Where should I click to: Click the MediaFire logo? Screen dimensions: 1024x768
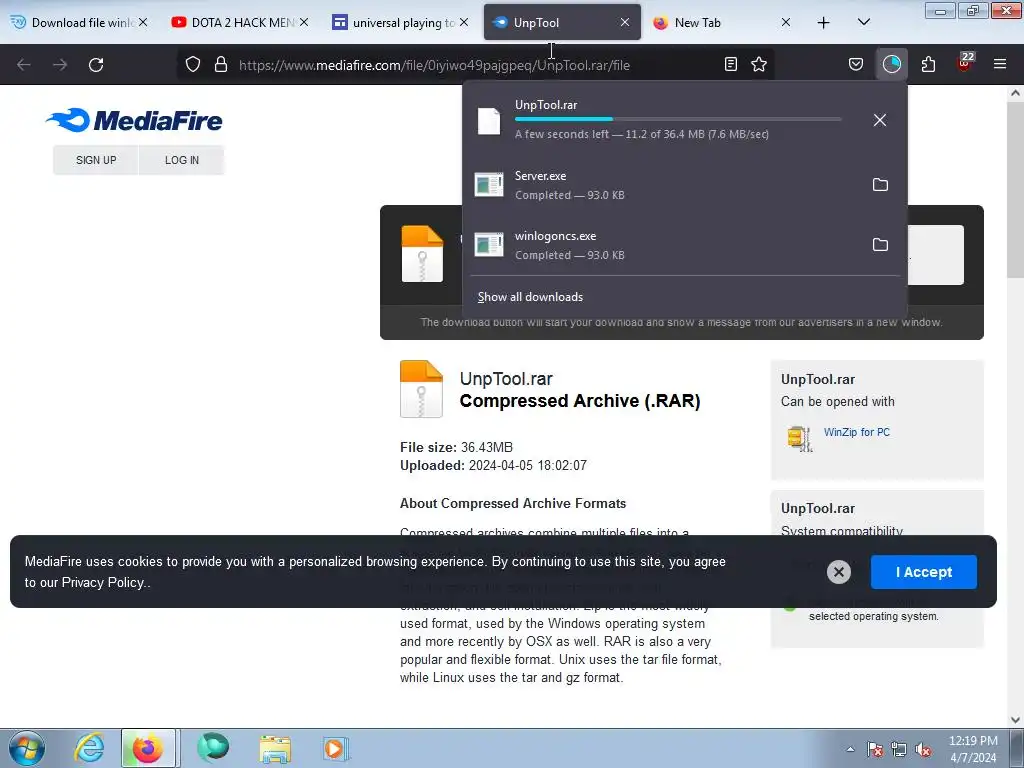(x=134, y=120)
